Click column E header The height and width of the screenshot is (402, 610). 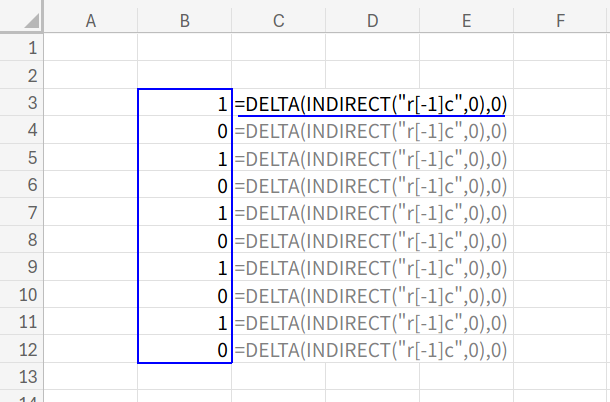tap(467, 18)
